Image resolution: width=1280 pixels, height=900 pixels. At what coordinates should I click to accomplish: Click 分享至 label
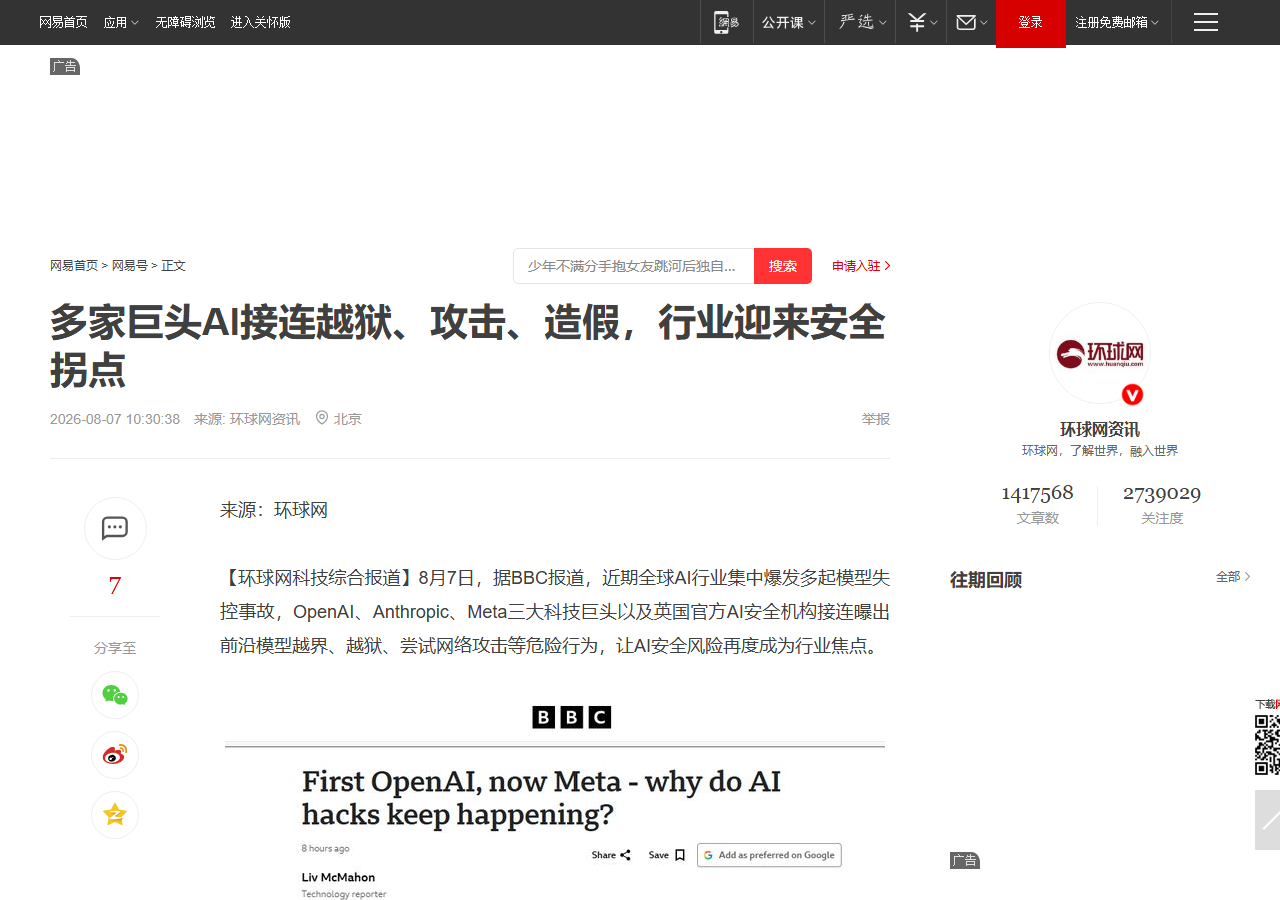click(115, 648)
